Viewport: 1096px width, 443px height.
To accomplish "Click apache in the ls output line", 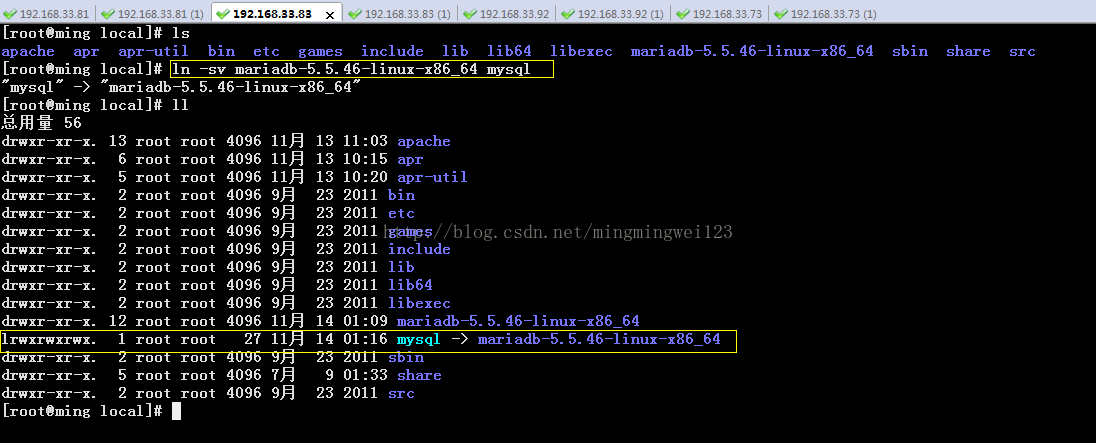I will (x=28, y=51).
